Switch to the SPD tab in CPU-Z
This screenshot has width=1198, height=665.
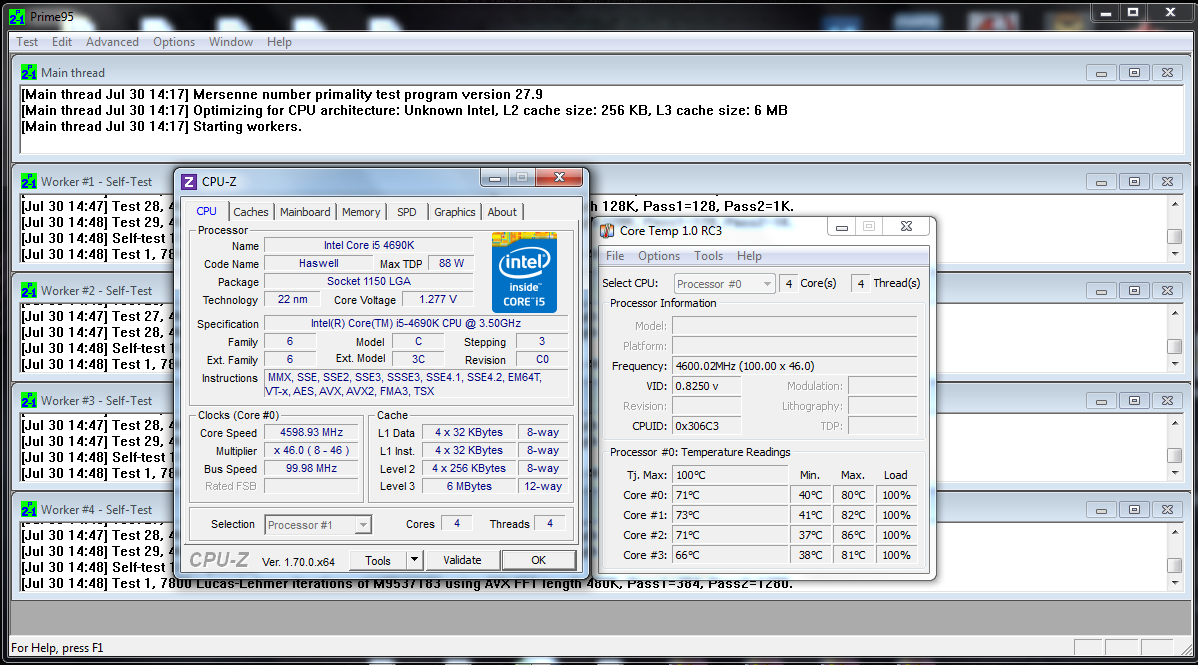(x=406, y=212)
